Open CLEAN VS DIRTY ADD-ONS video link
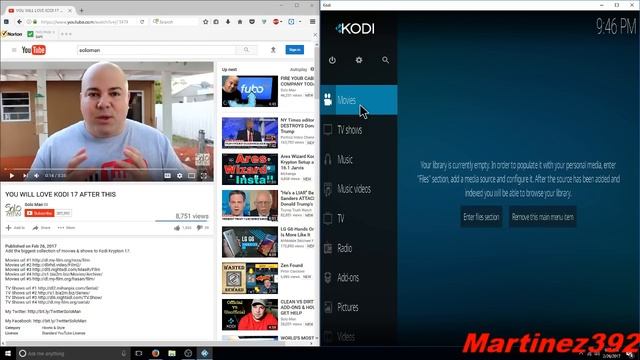This screenshot has height=360, width=640. (x=297, y=307)
